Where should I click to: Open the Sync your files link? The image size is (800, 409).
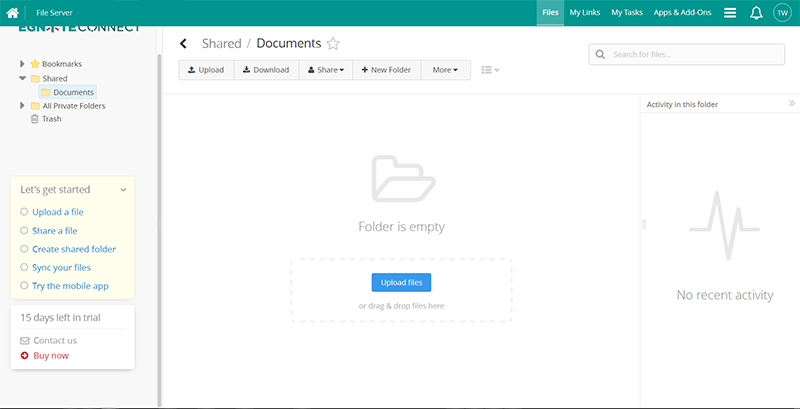(x=61, y=267)
